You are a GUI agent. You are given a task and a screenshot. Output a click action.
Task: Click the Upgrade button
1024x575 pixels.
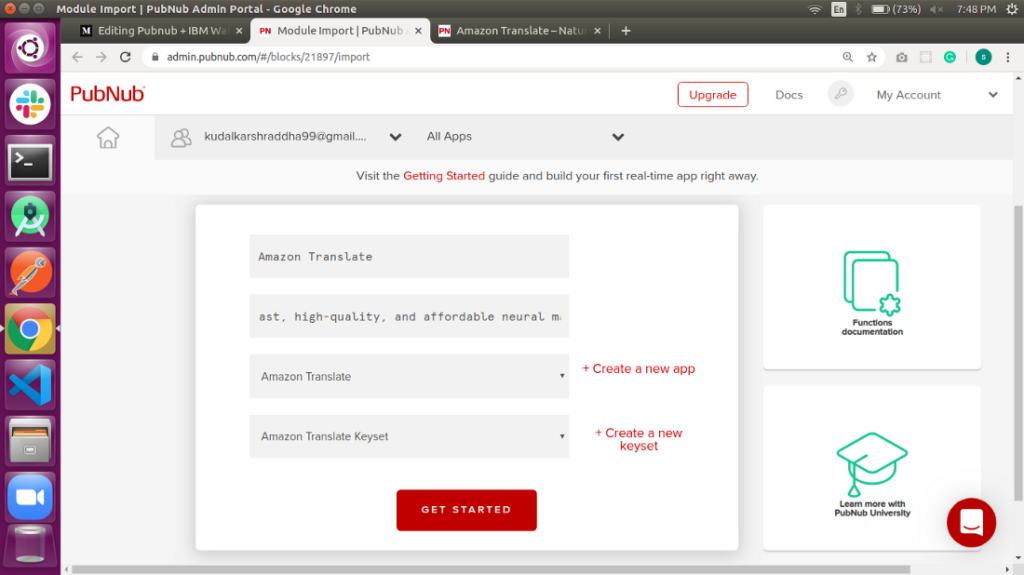pos(712,95)
